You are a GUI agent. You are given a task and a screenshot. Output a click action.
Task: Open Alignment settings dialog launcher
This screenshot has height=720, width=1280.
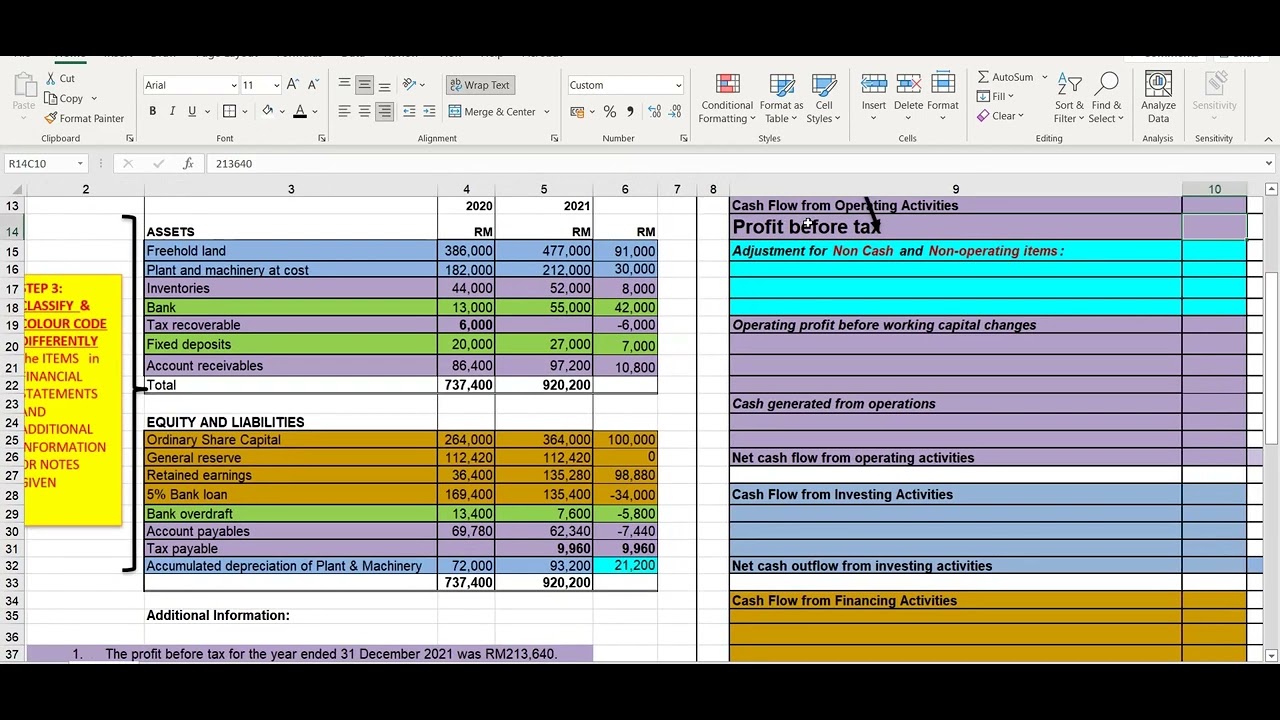click(554, 138)
